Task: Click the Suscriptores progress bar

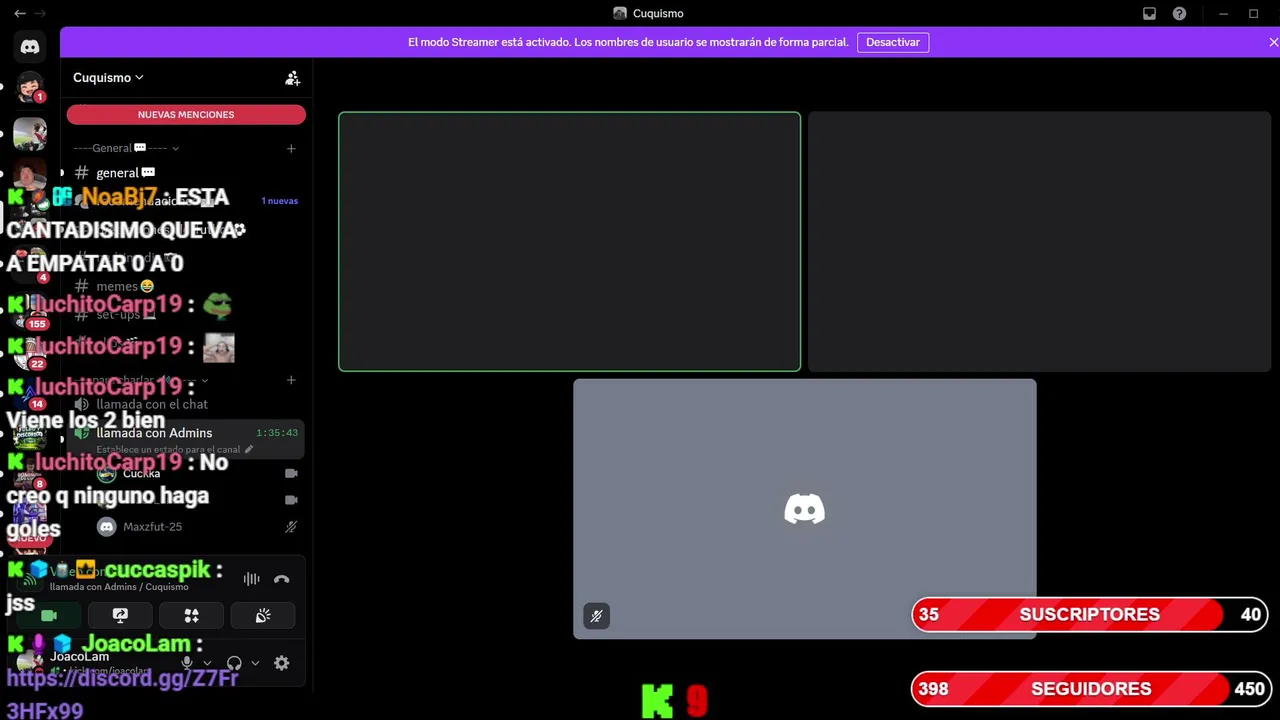Action: pyautogui.click(x=1090, y=615)
